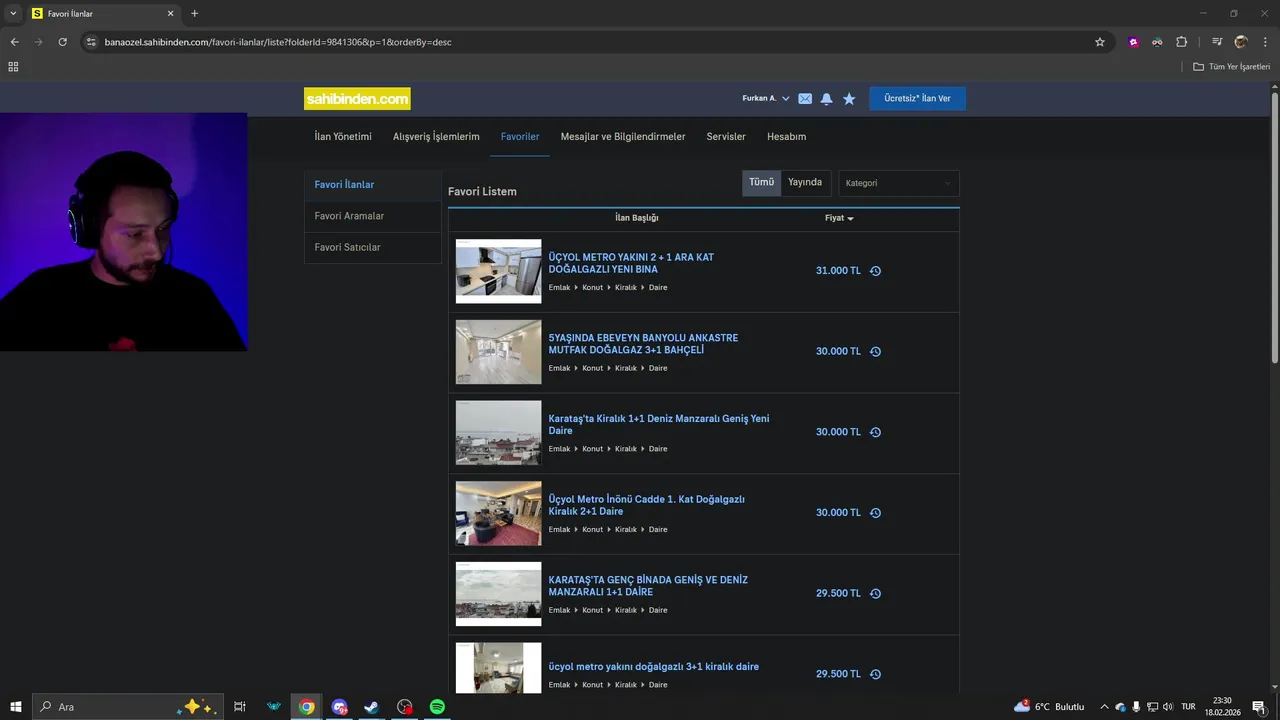
Task: View price history for 31.000 TL listing
Action: pos(875,271)
